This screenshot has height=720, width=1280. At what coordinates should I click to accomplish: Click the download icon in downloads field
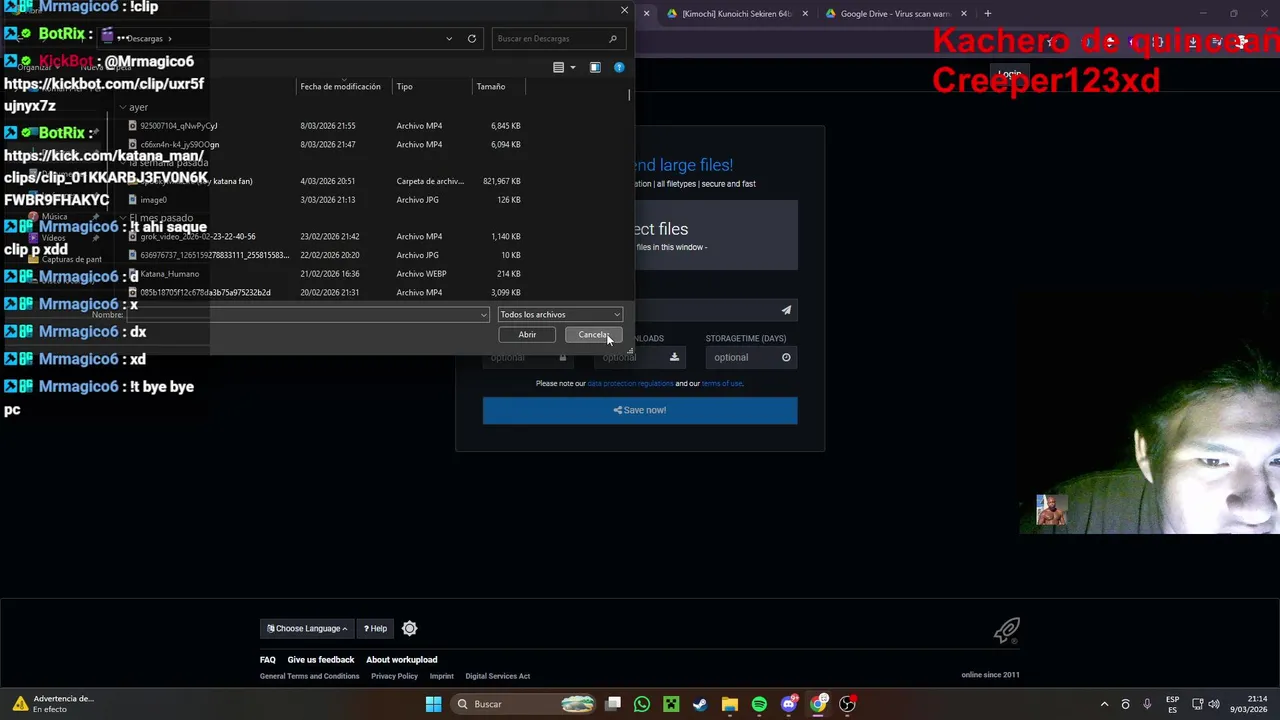click(674, 357)
